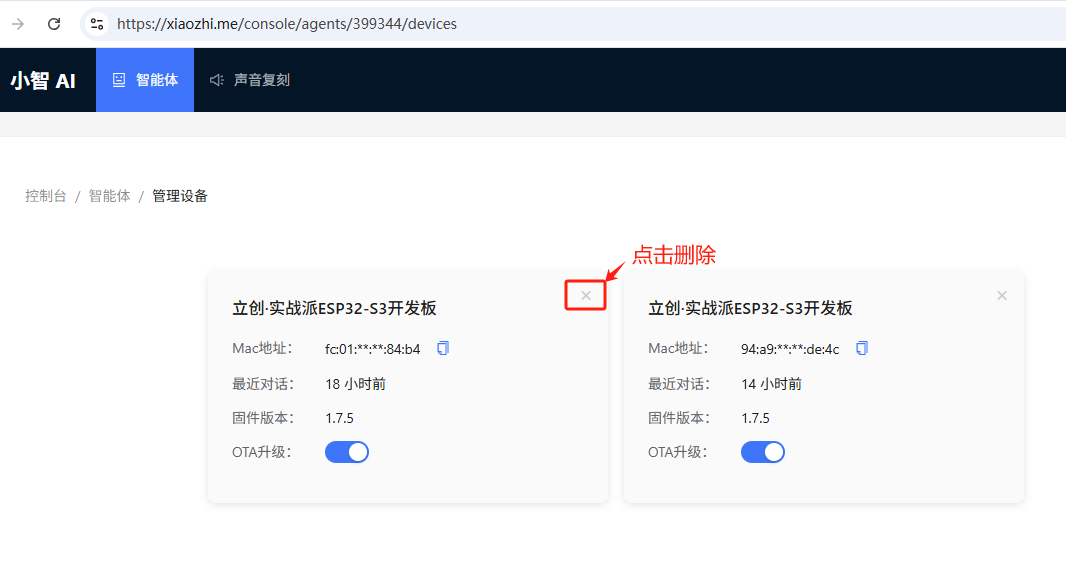1066x577 pixels.
Task: Copy Mac address fc:01:**:**:84:b4
Action: (x=443, y=348)
